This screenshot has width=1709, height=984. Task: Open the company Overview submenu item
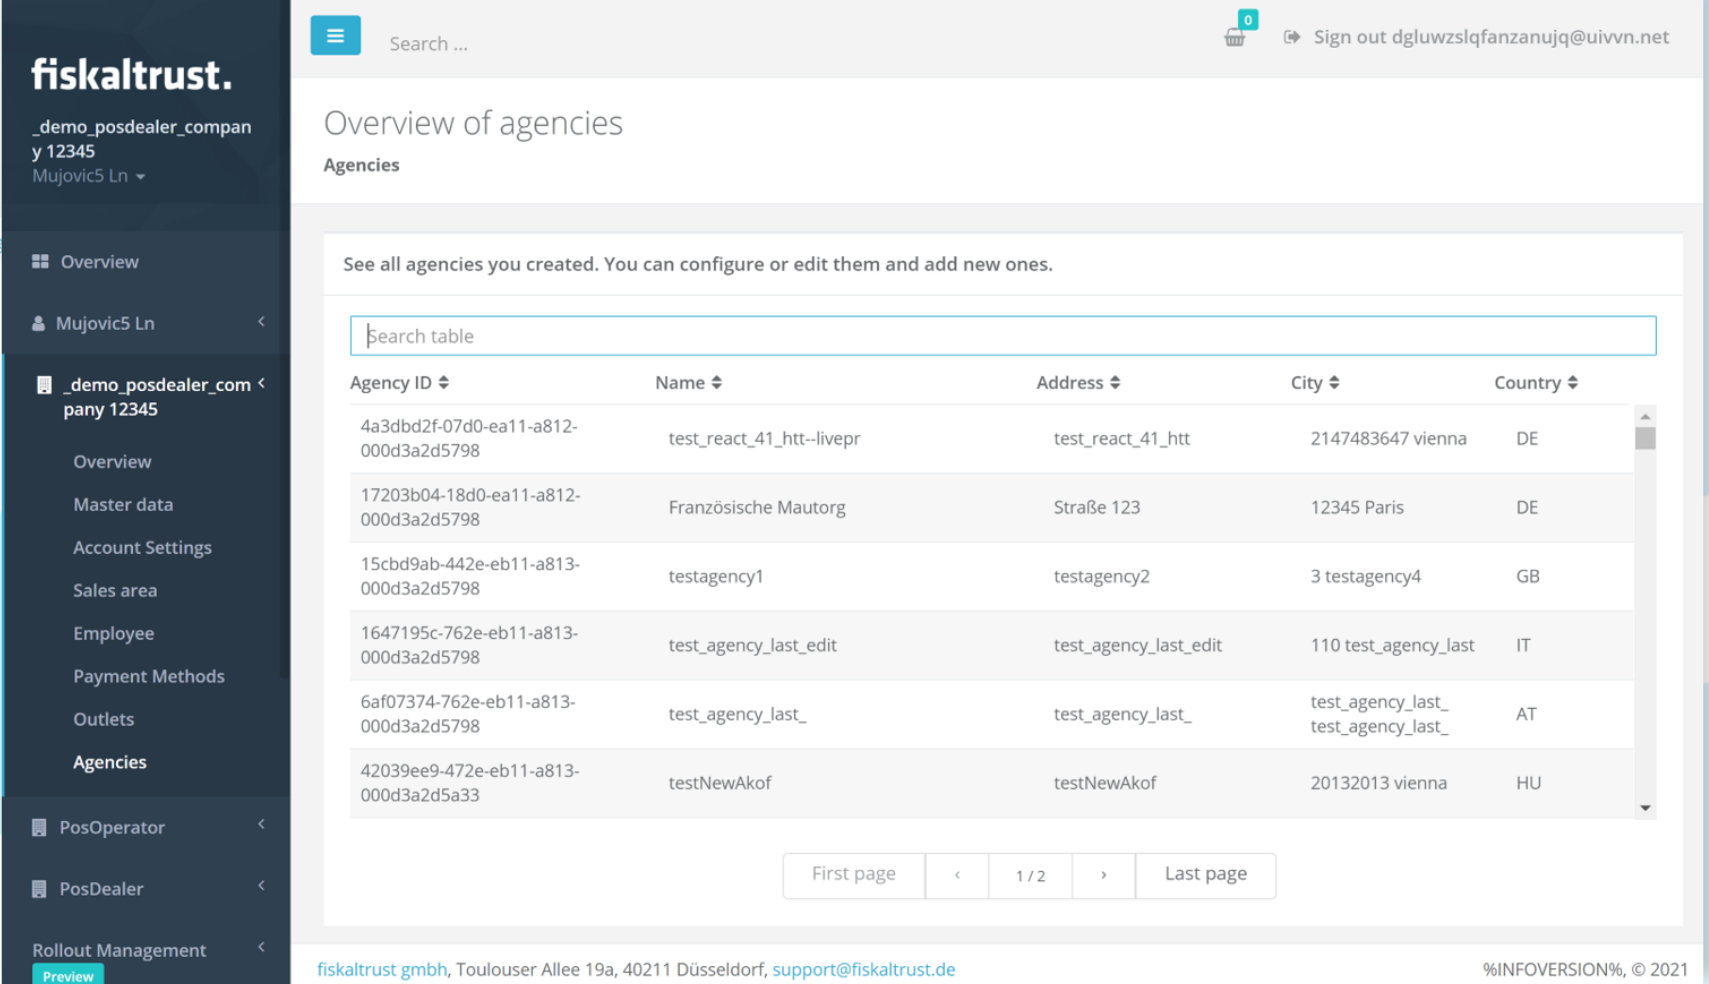(x=112, y=462)
